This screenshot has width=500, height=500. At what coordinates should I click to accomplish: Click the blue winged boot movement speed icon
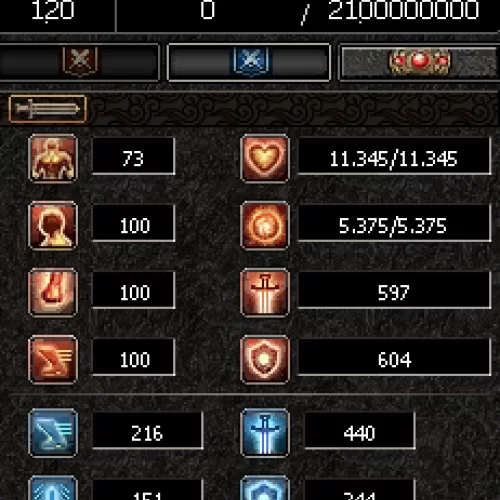[x=53, y=433]
